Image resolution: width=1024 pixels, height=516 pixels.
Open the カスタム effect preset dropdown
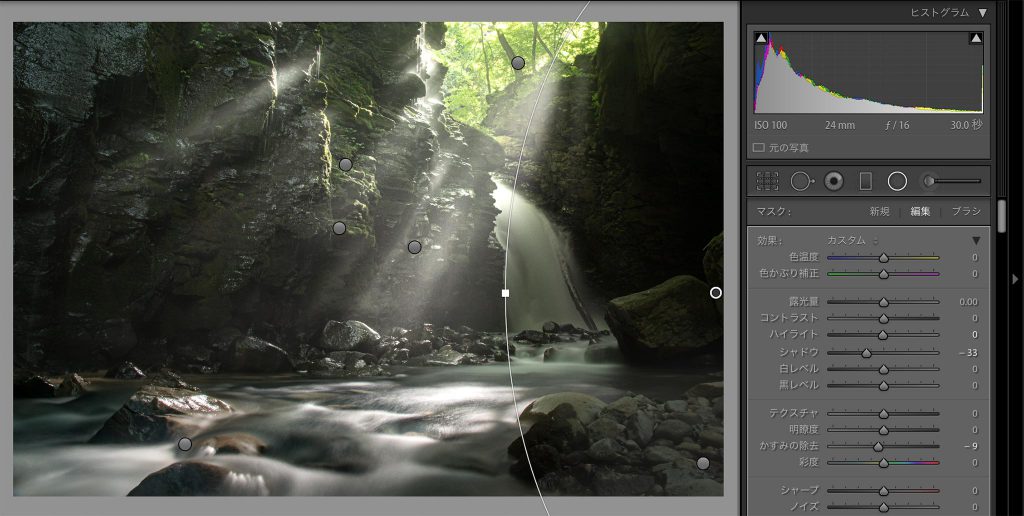852,240
